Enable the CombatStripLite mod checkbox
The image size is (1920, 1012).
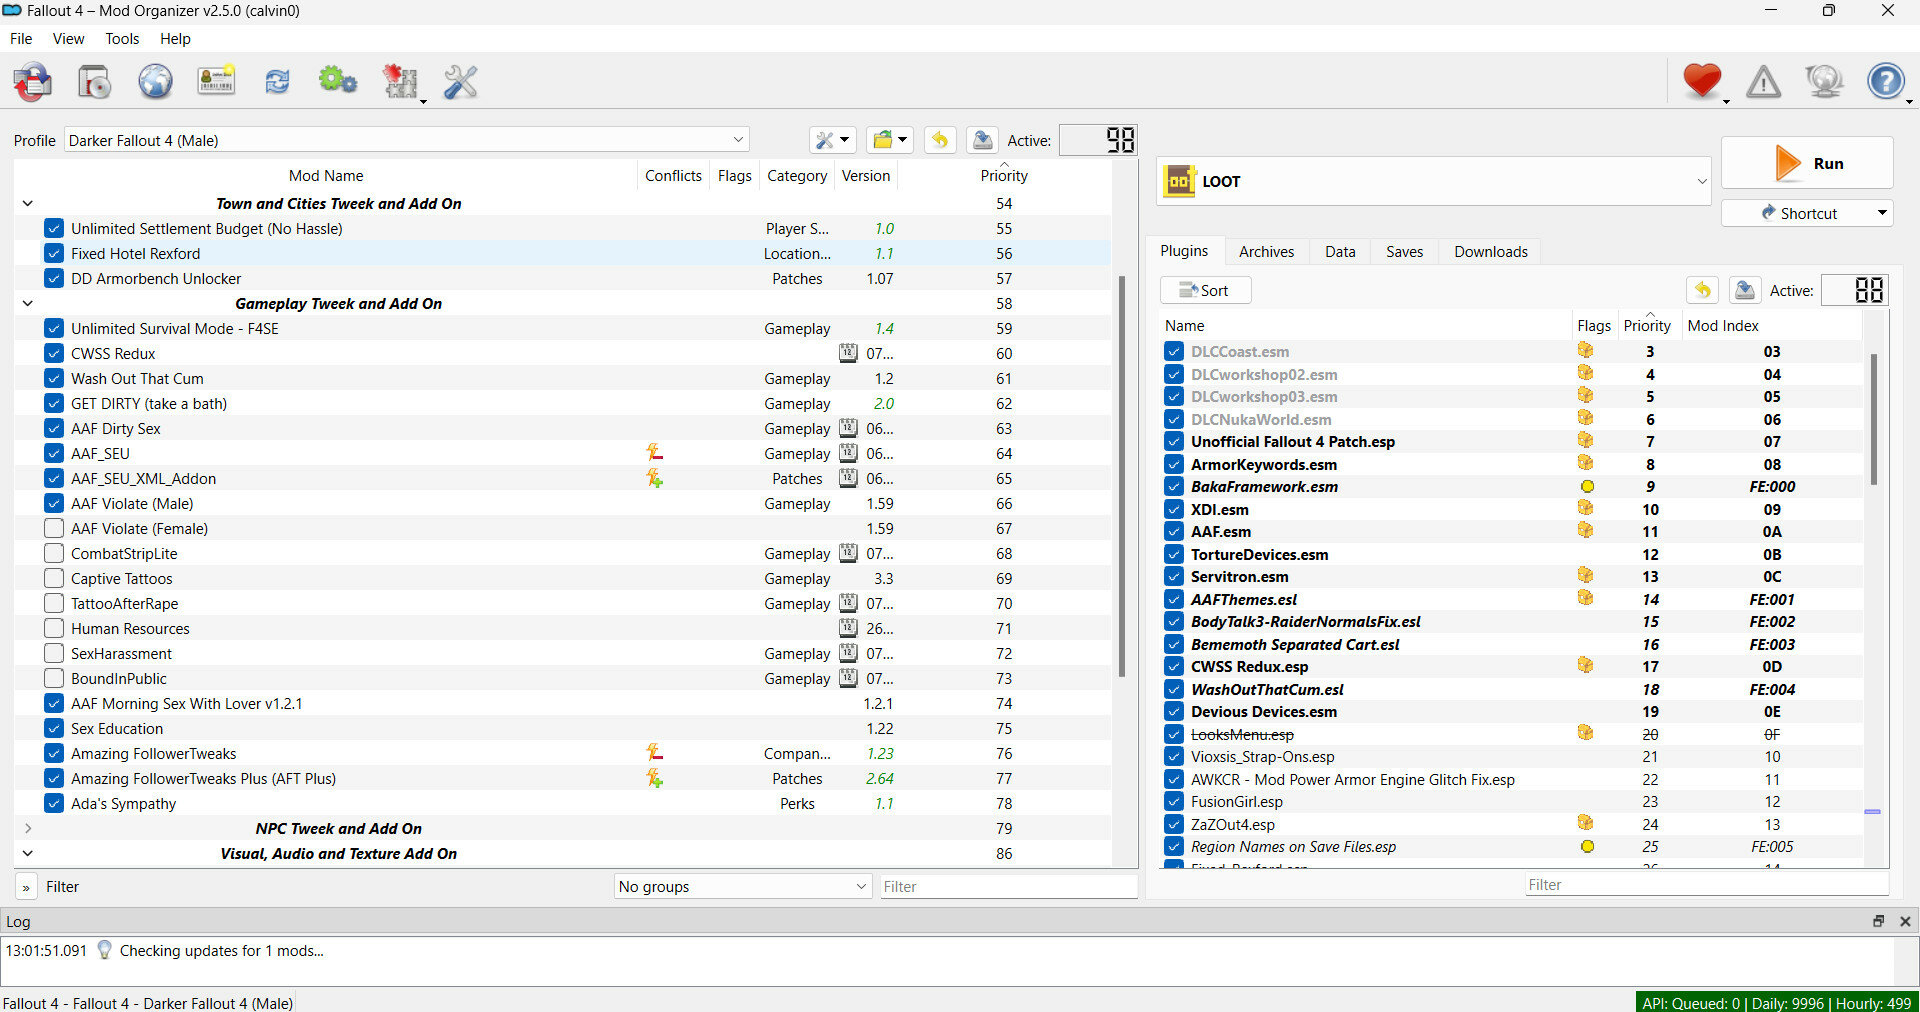[54, 554]
